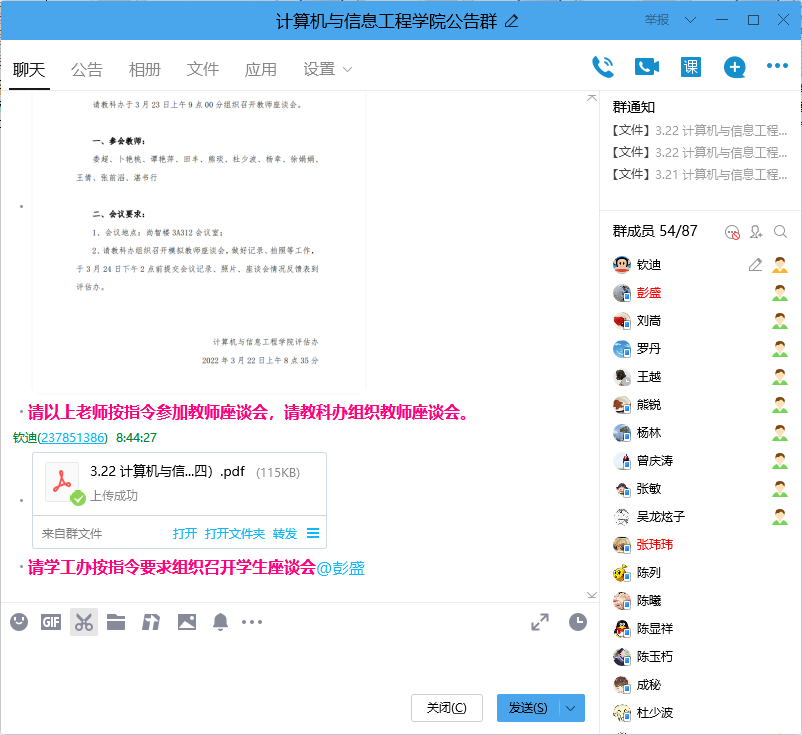
Task: Insert a GIF from the input toolbar
Action: click(x=50, y=622)
